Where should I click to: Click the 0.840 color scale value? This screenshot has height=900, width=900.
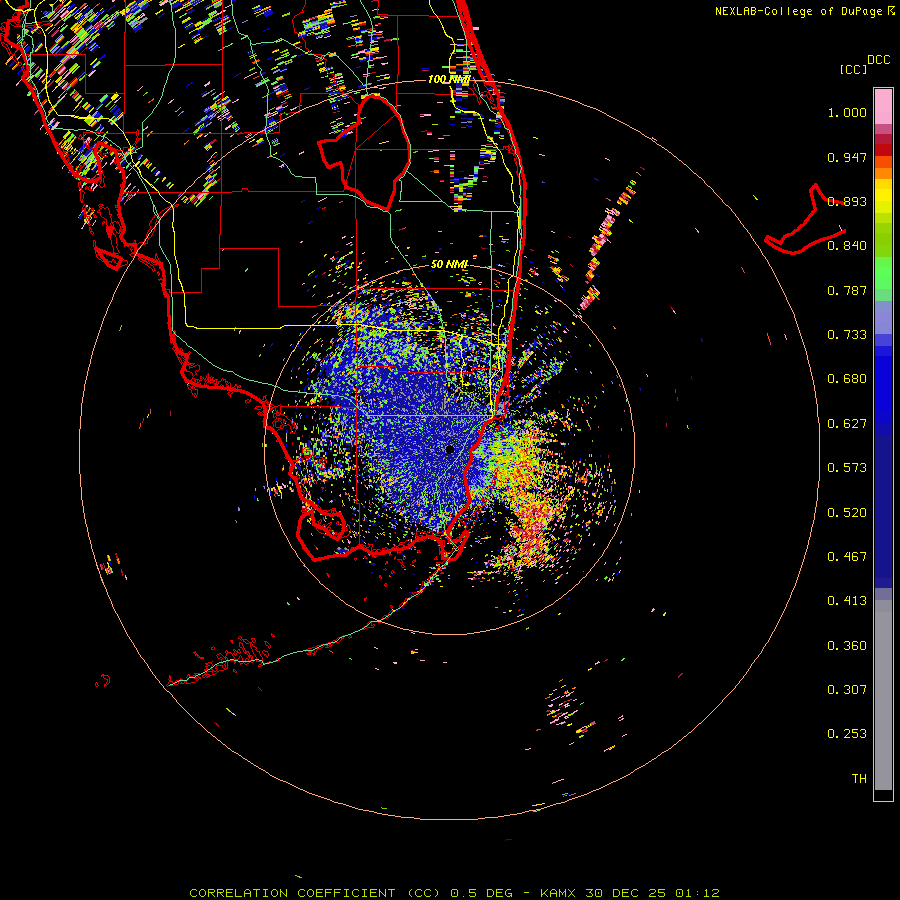click(847, 246)
